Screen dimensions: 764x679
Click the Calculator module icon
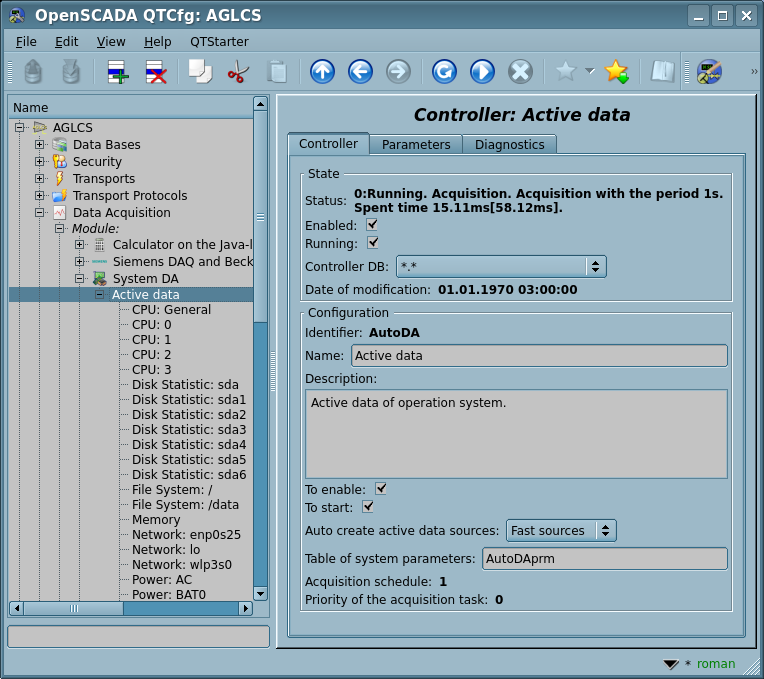click(99, 245)
